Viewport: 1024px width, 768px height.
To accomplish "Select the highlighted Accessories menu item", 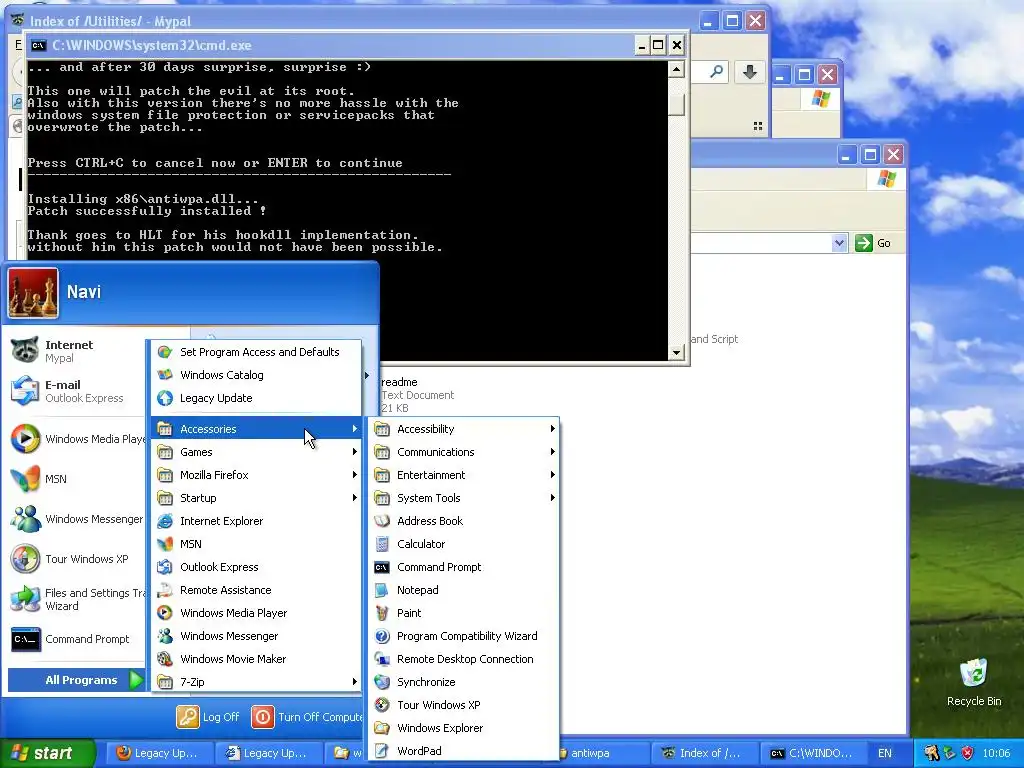I will pyautogui.click(x=256, y=429).
